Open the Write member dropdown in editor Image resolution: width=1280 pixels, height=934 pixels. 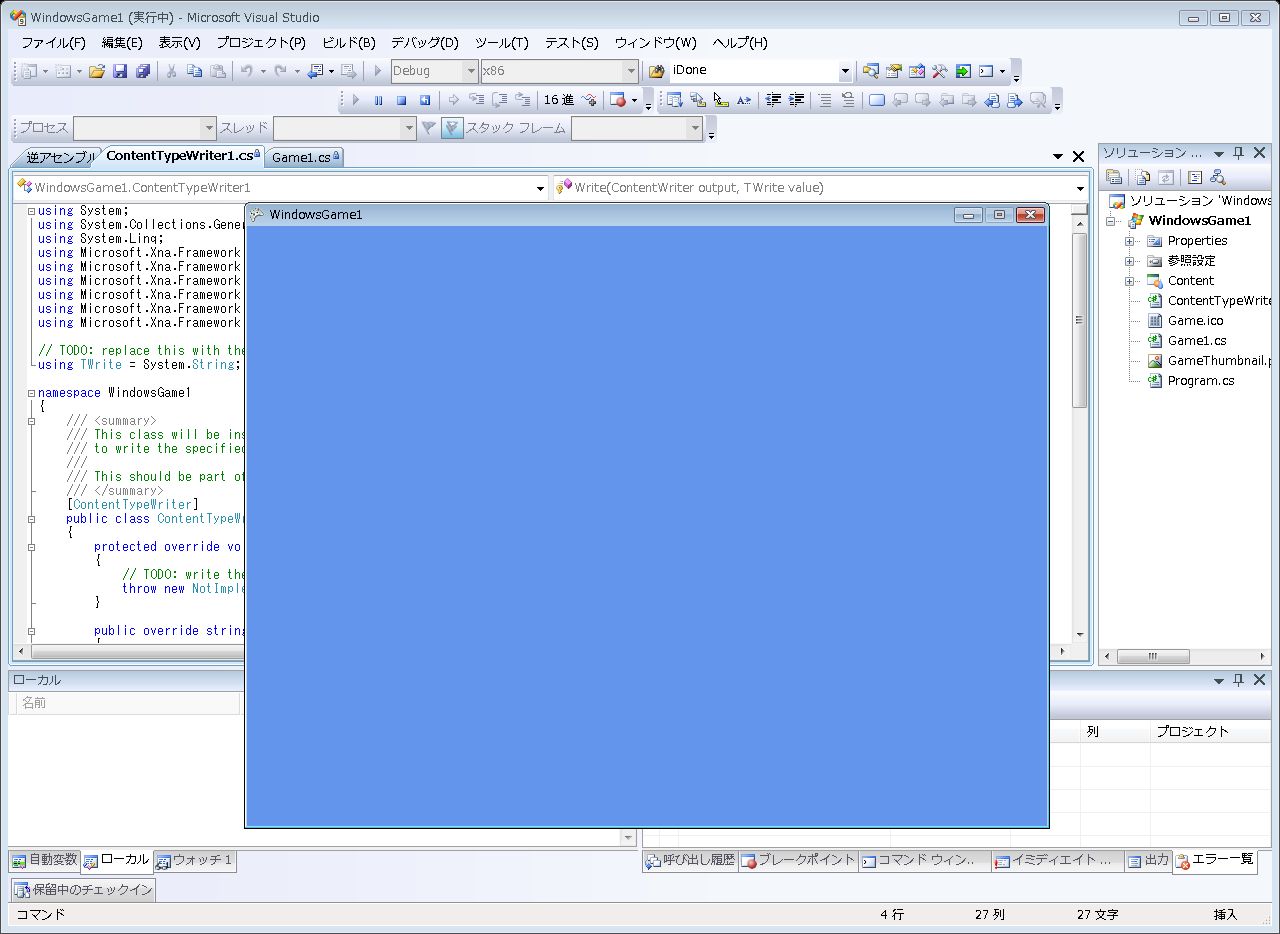(x=1080, y=188)
